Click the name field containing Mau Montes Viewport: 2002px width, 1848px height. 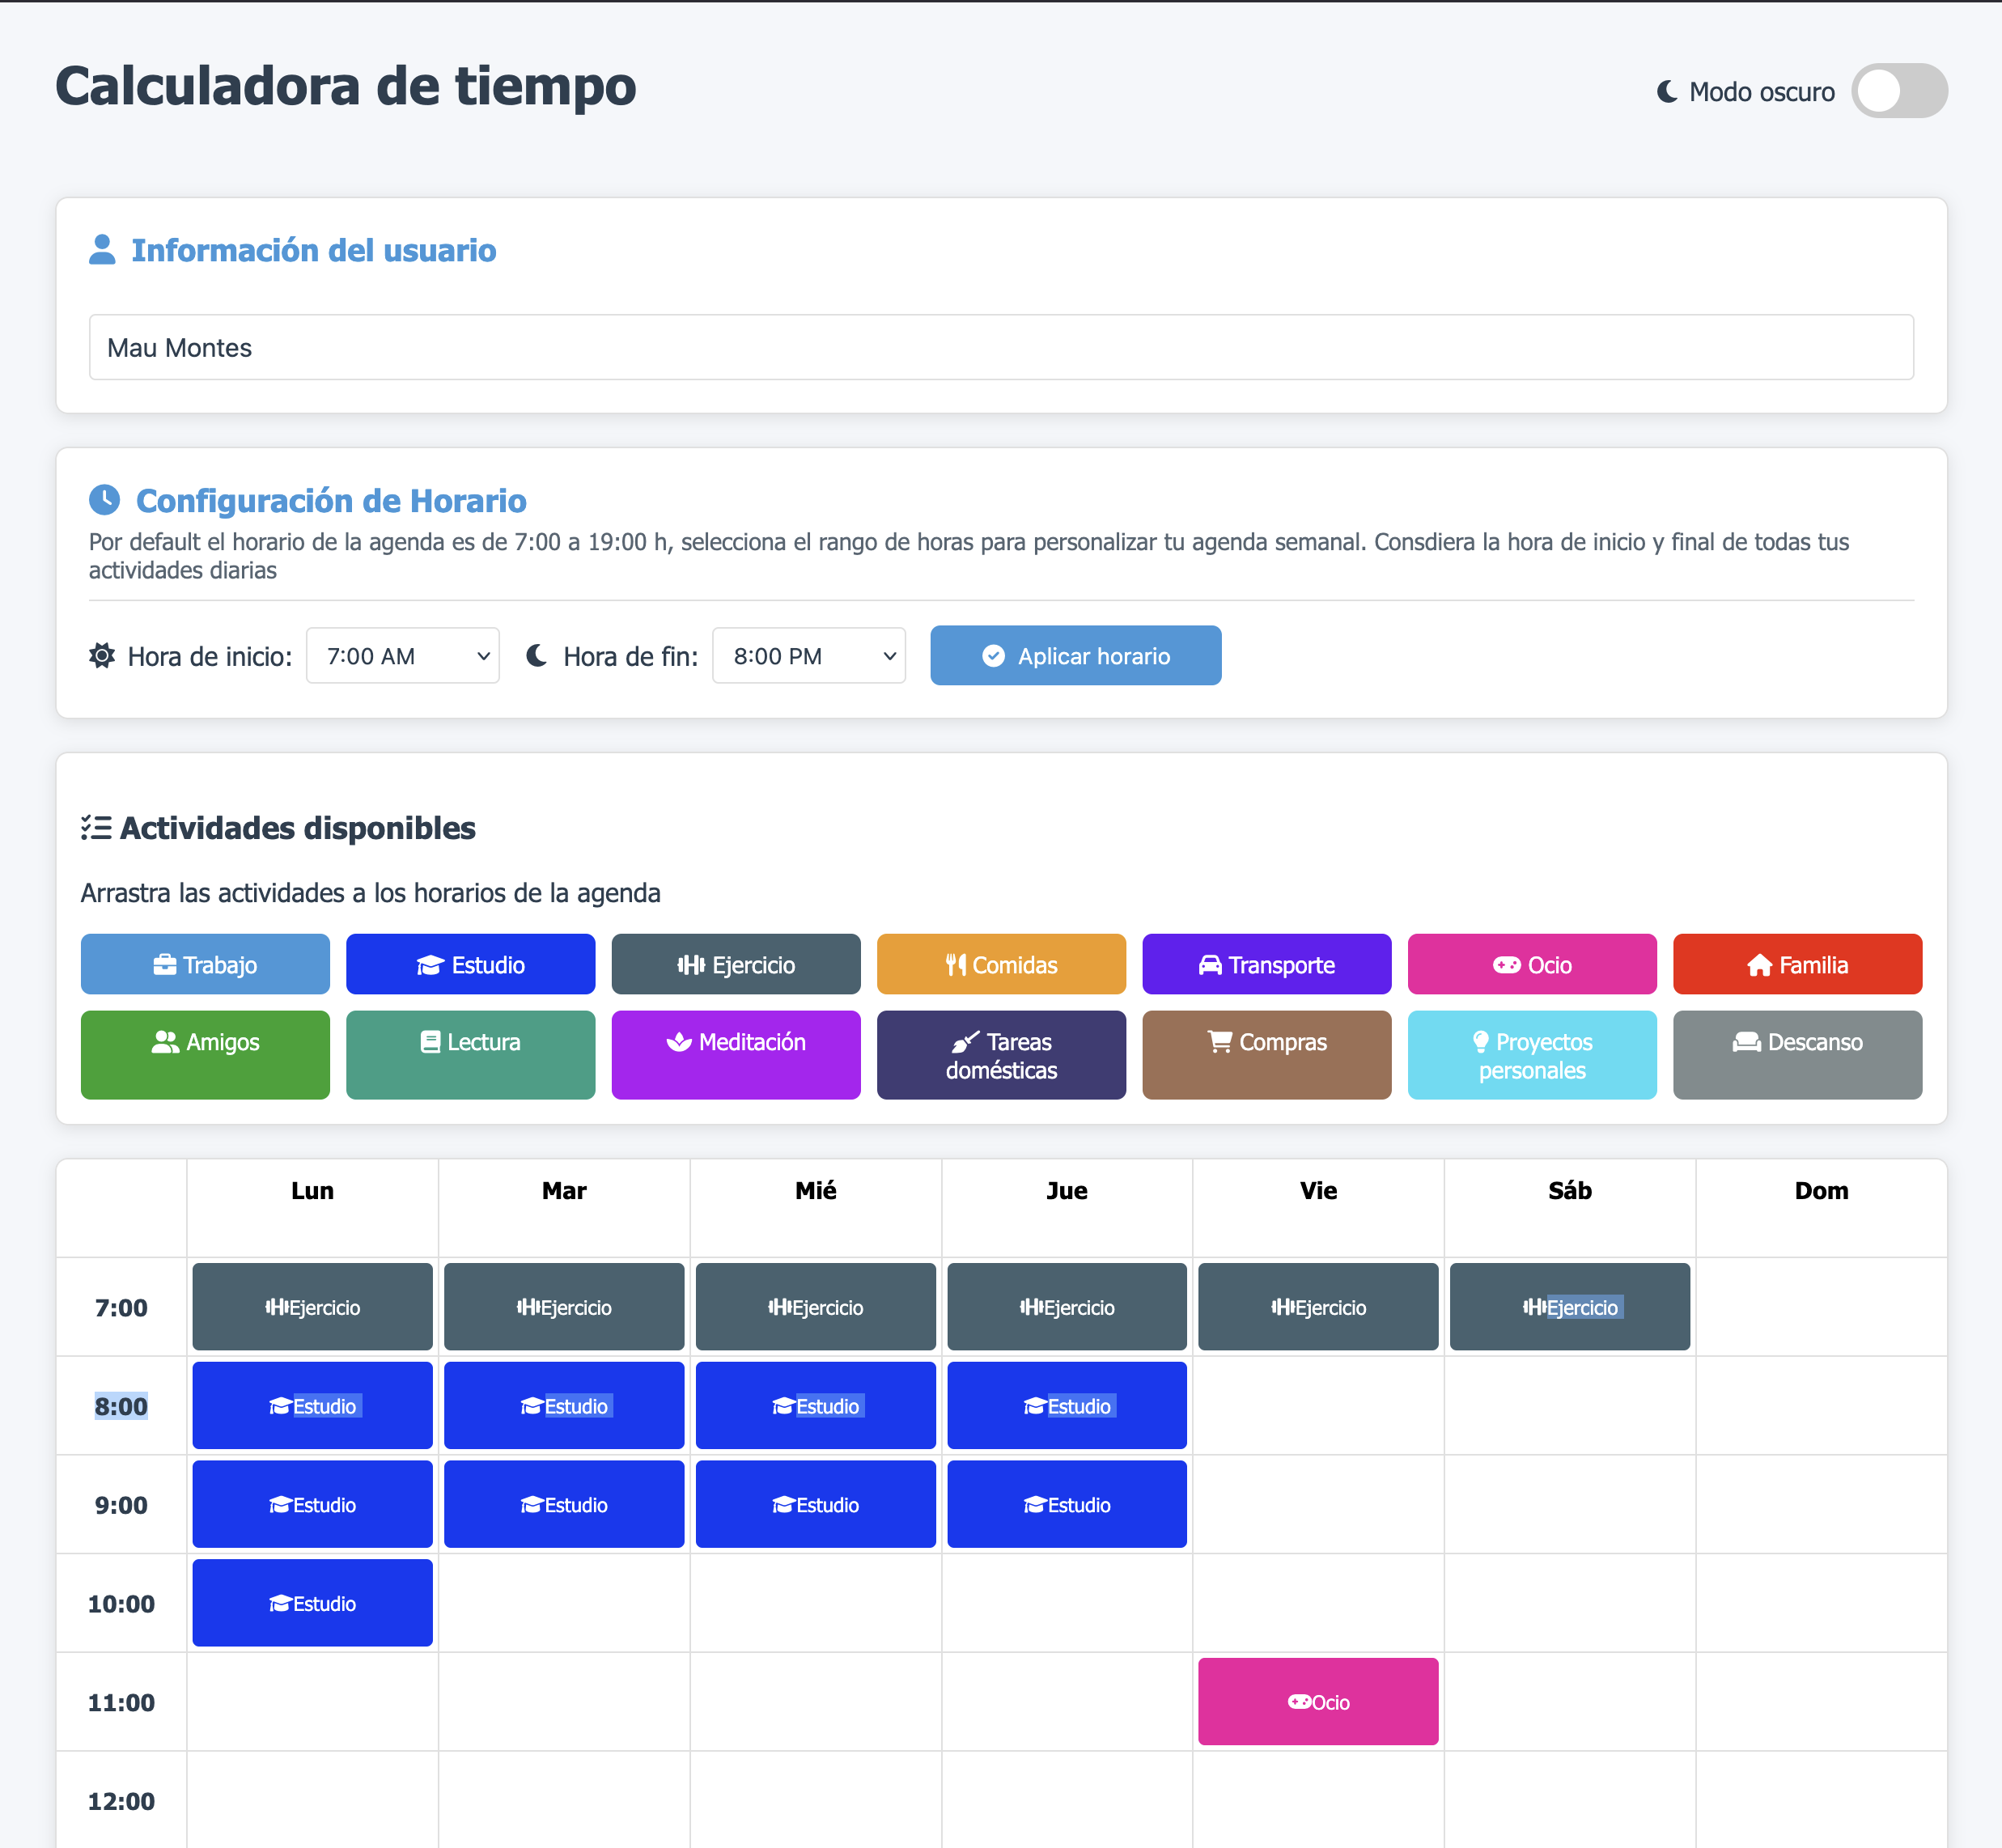click(1000, 348)
